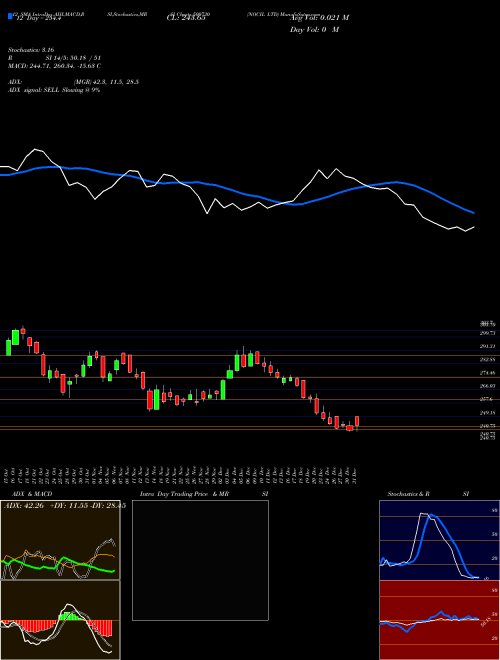Click the Day Vol: 0 M text
Viewport: 500px width, 660px height.
pyautogui.click(x=314, y=29)
